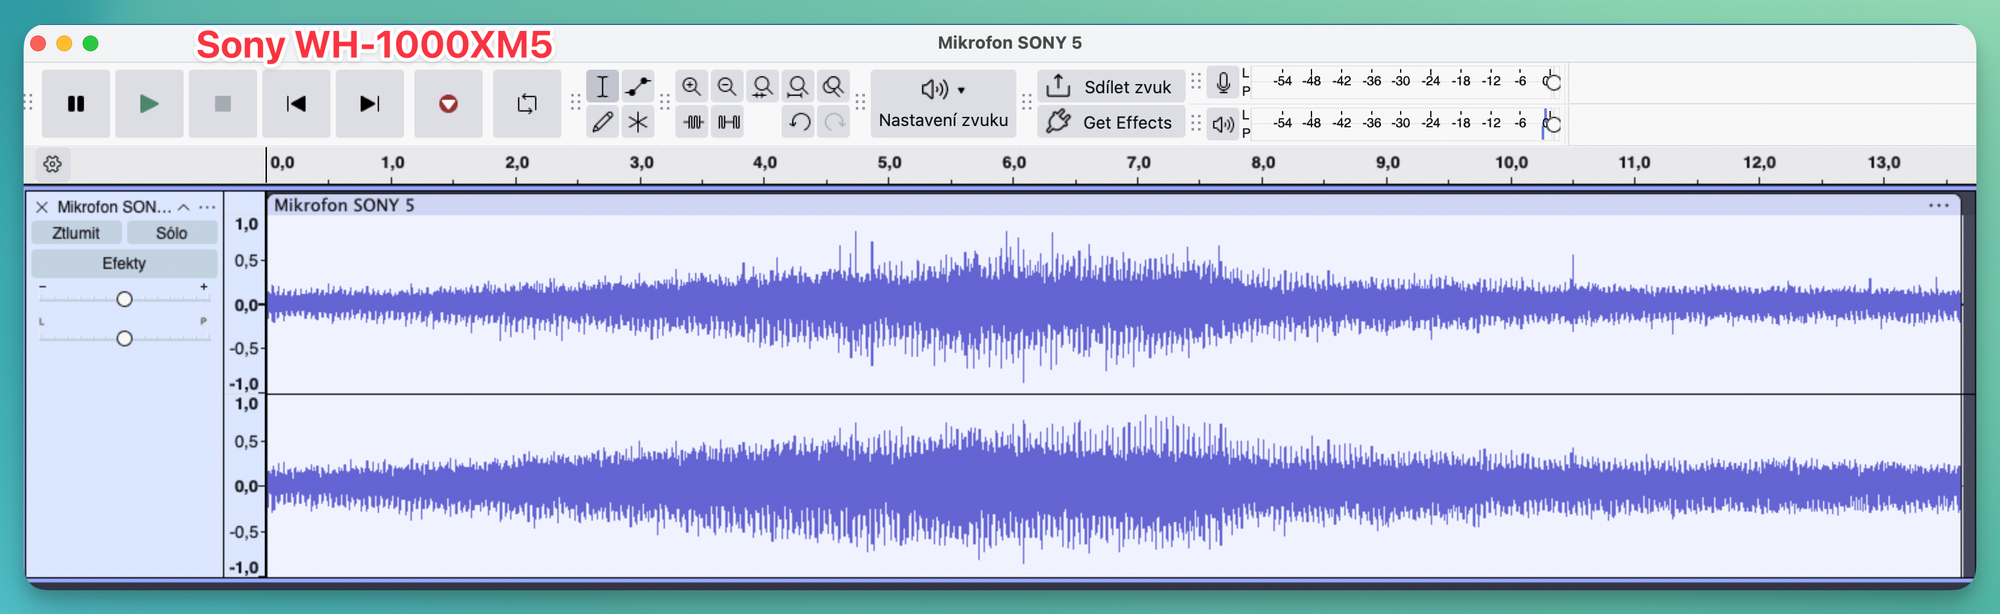Click the Silence audio selection icon

pyautogui.click(x=729, y=122)
